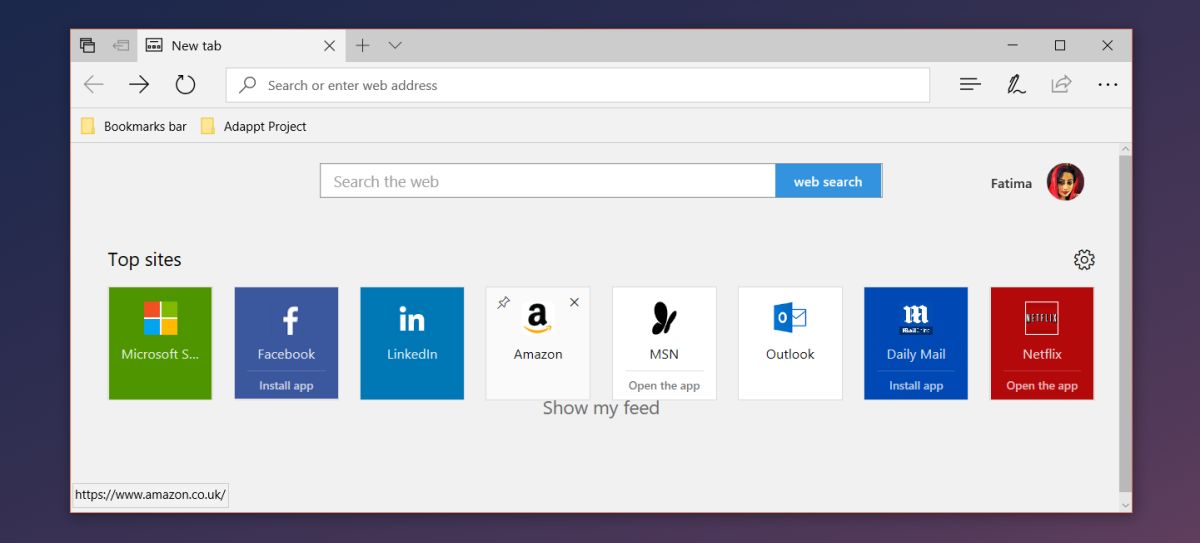Go back to previous page
Screen dimensions: 1200x543
(94, 85)
